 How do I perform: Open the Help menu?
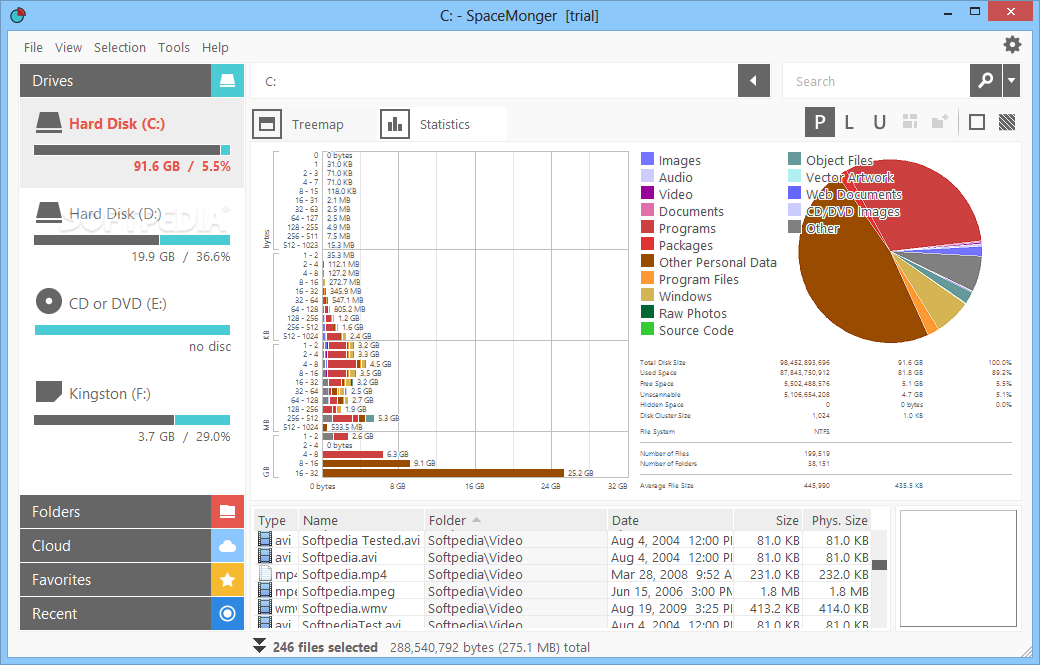point(215,48)
